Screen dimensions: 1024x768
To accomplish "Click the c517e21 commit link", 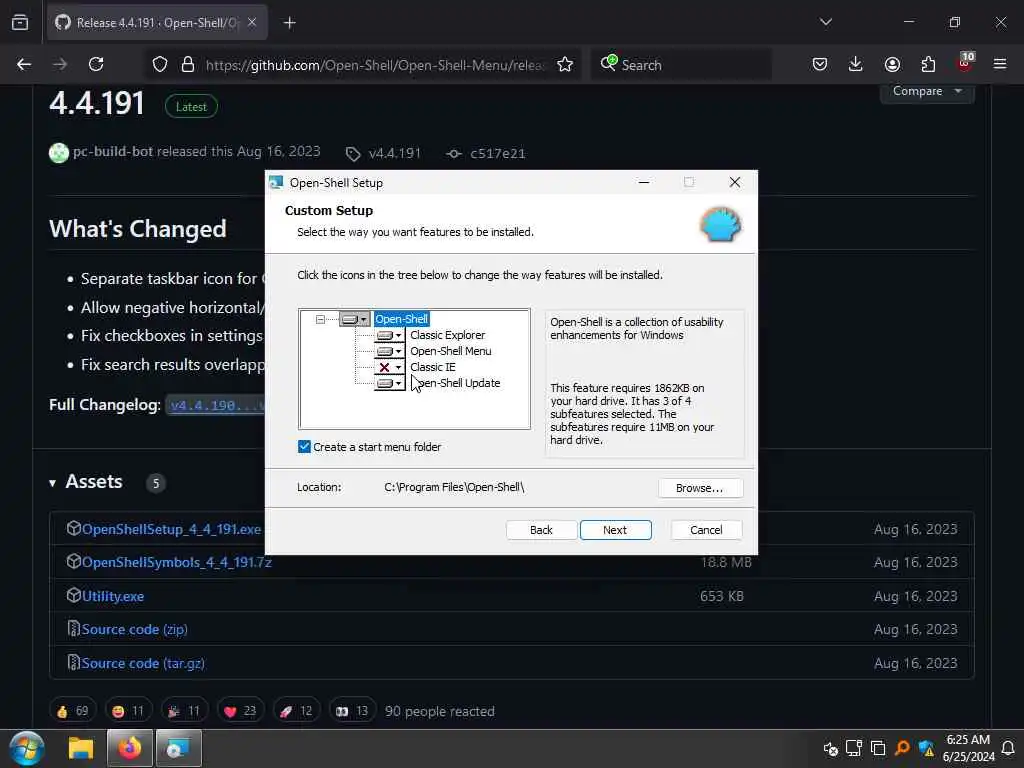I will tap(485, 153).
